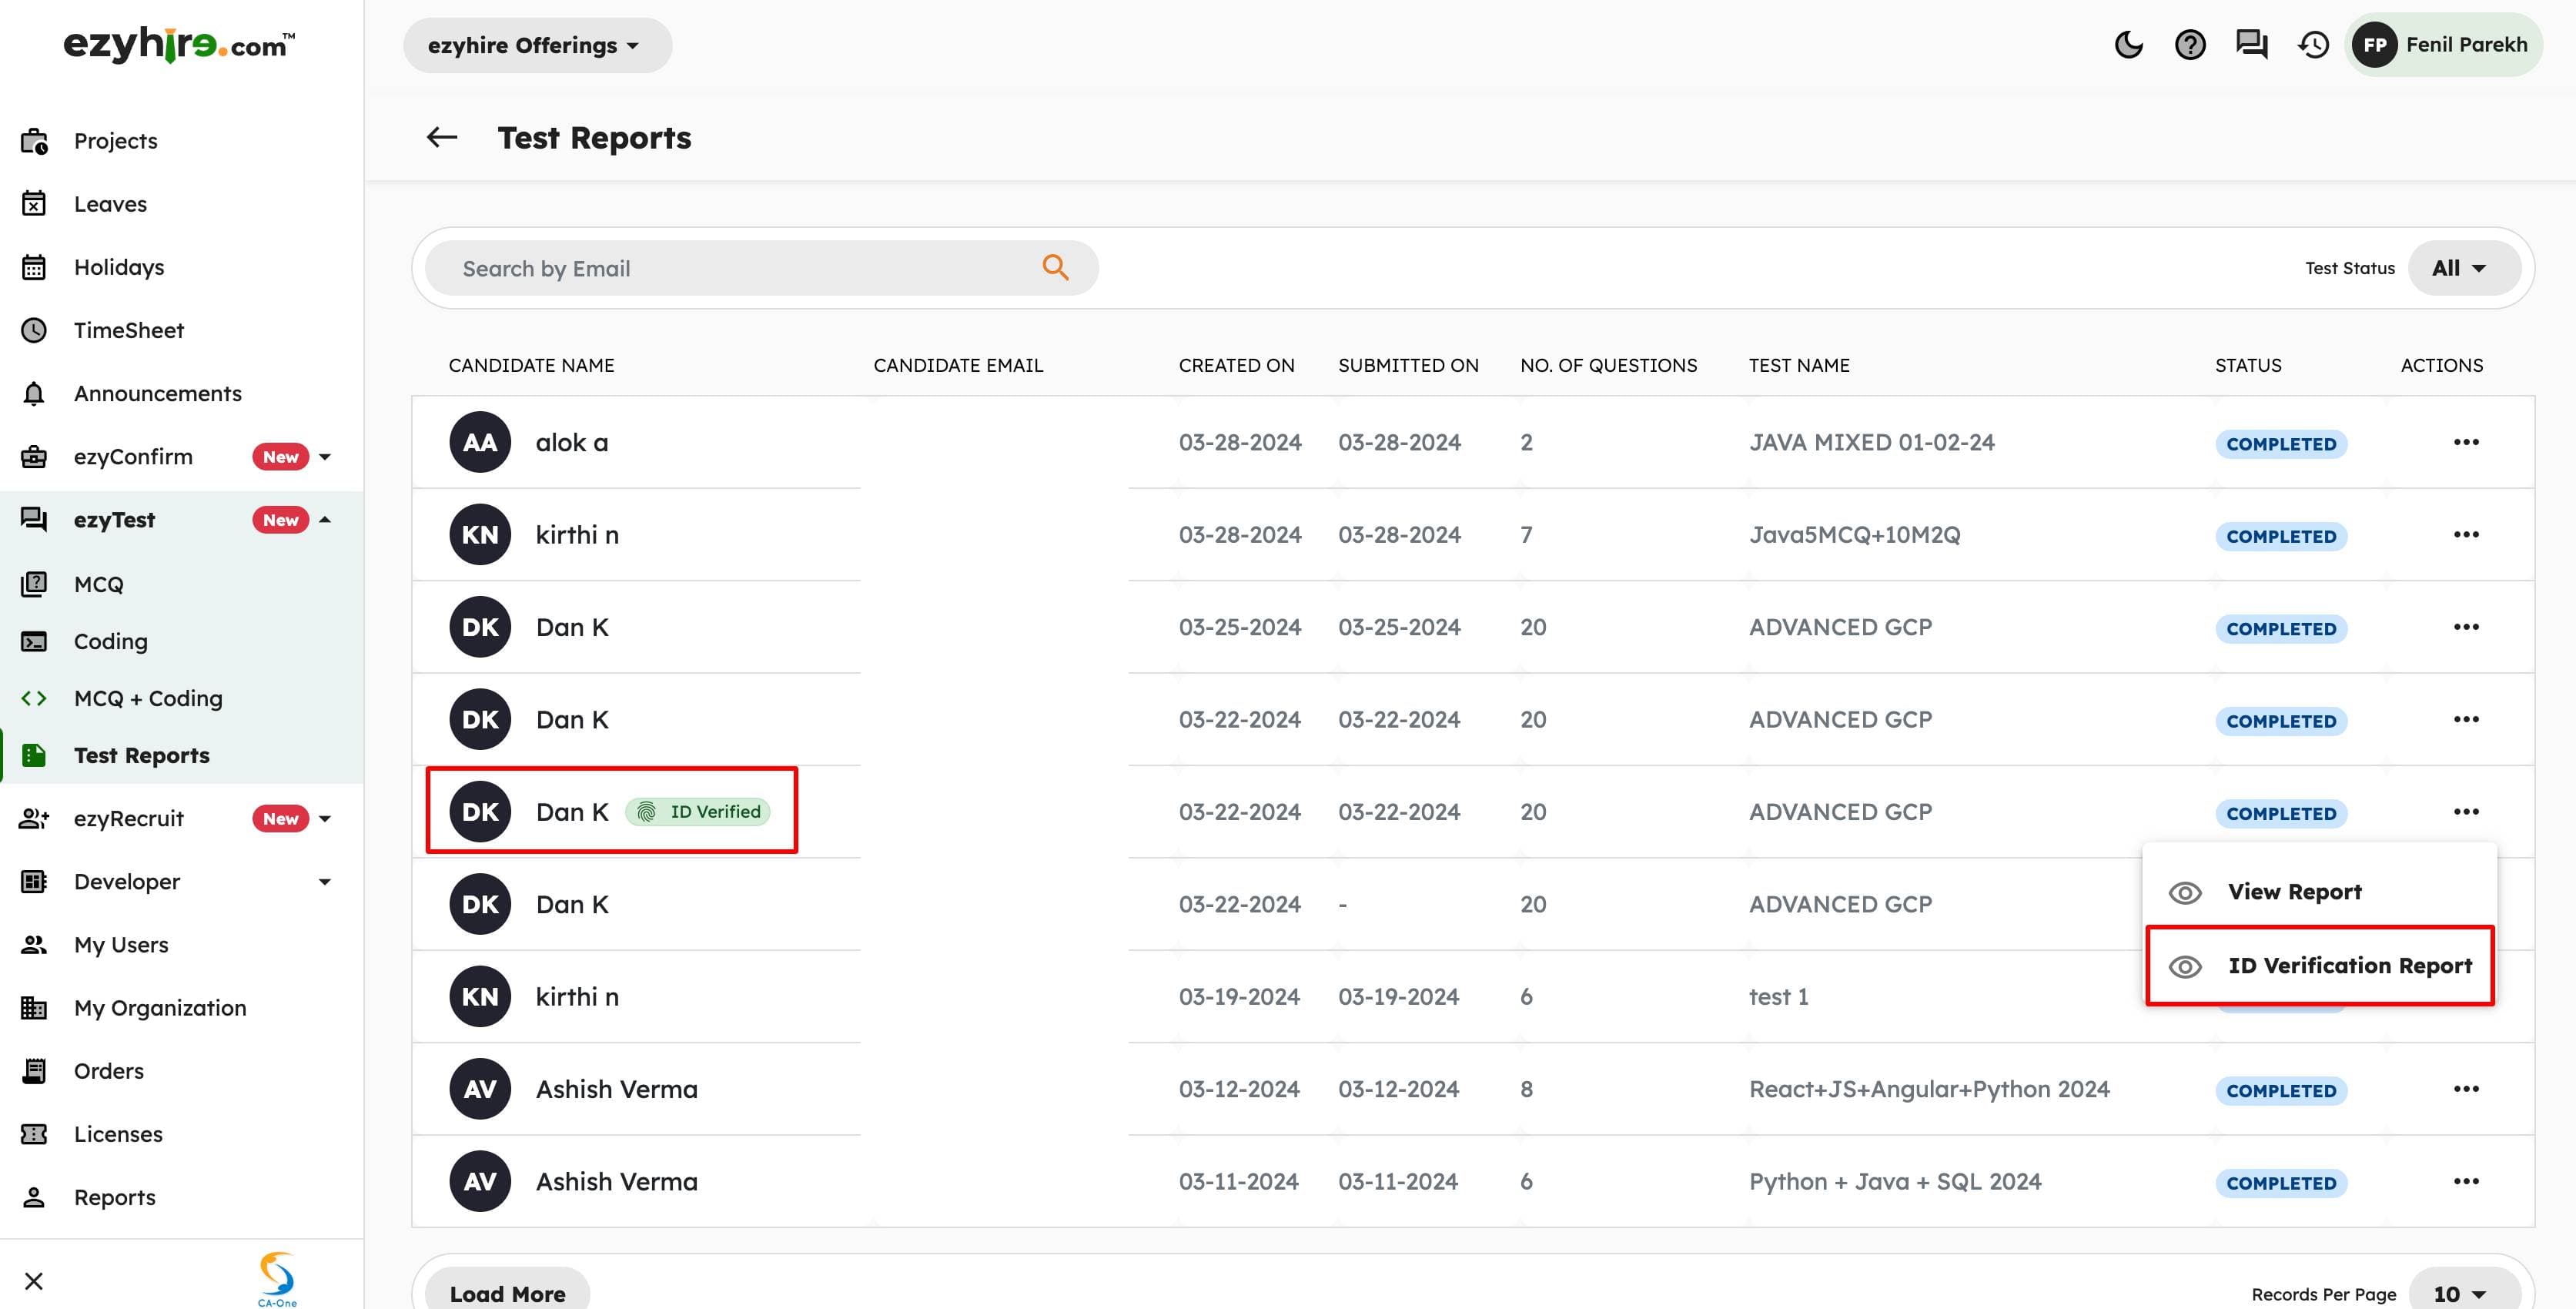Select View Report from the popup menu
The height and width of the screenshot is (1309, 2576).
click(x=2319, y=891)
